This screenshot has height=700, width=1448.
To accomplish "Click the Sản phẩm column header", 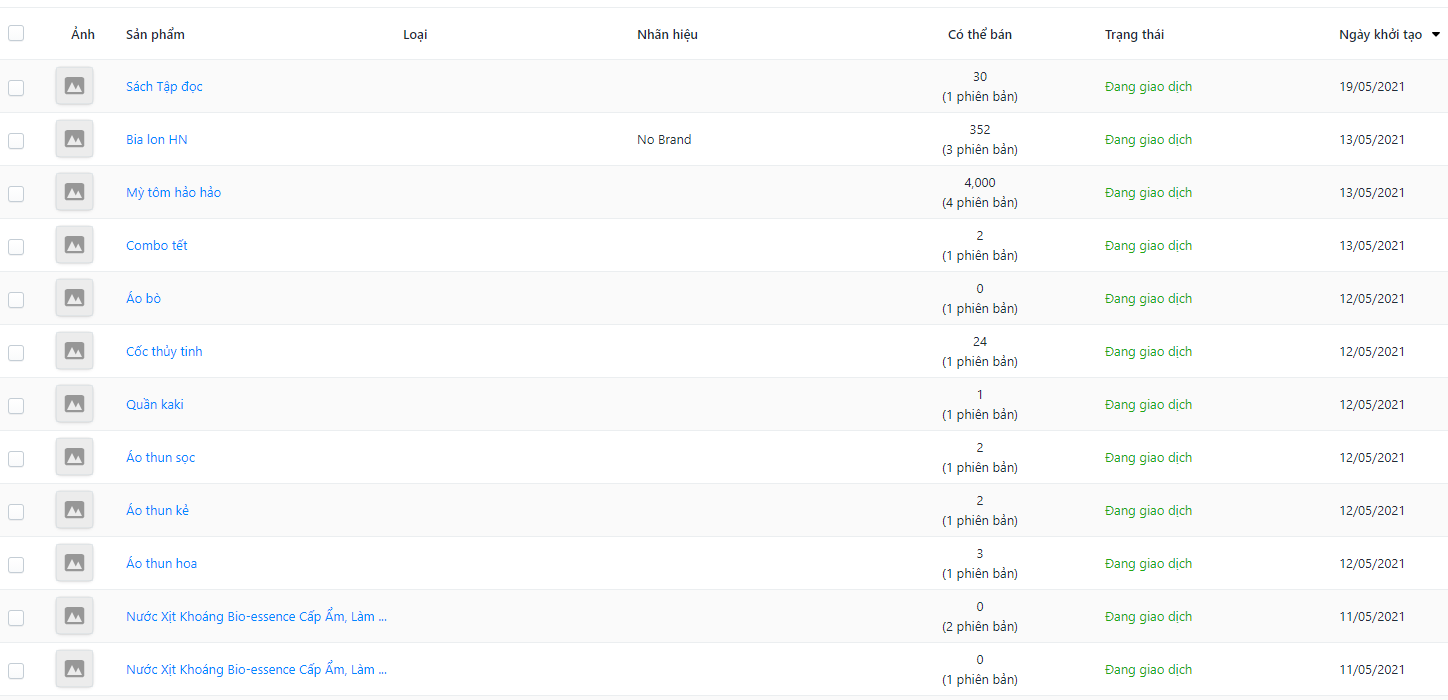I will tap(155, 35).
